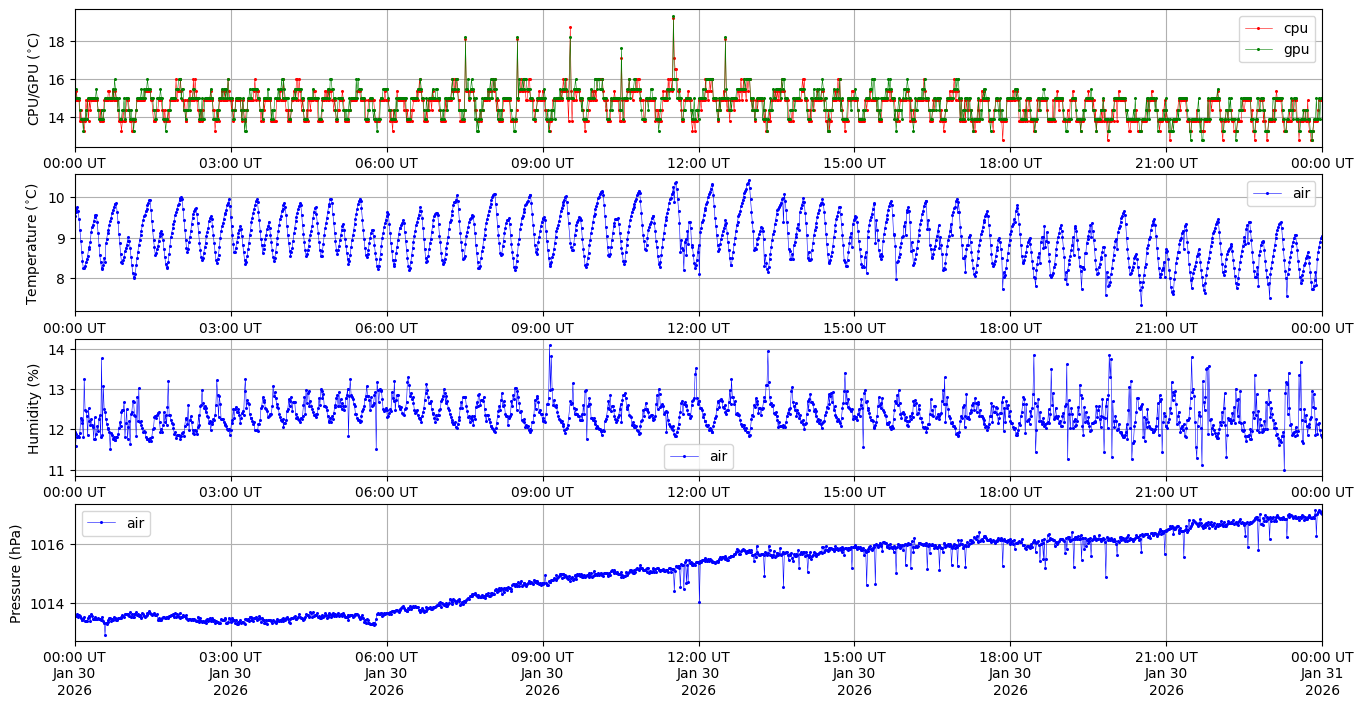Click the gpu legend entry label

[1295, 49]
